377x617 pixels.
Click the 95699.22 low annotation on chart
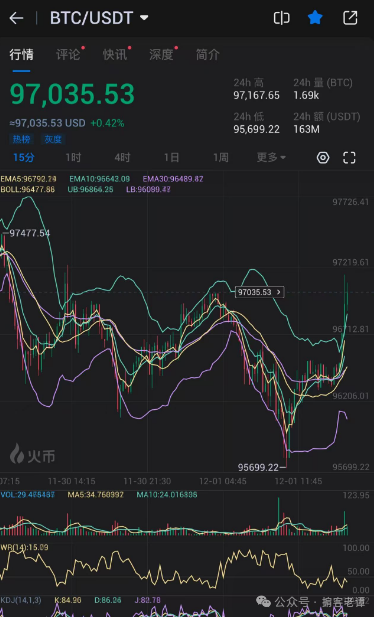point(258,467)
